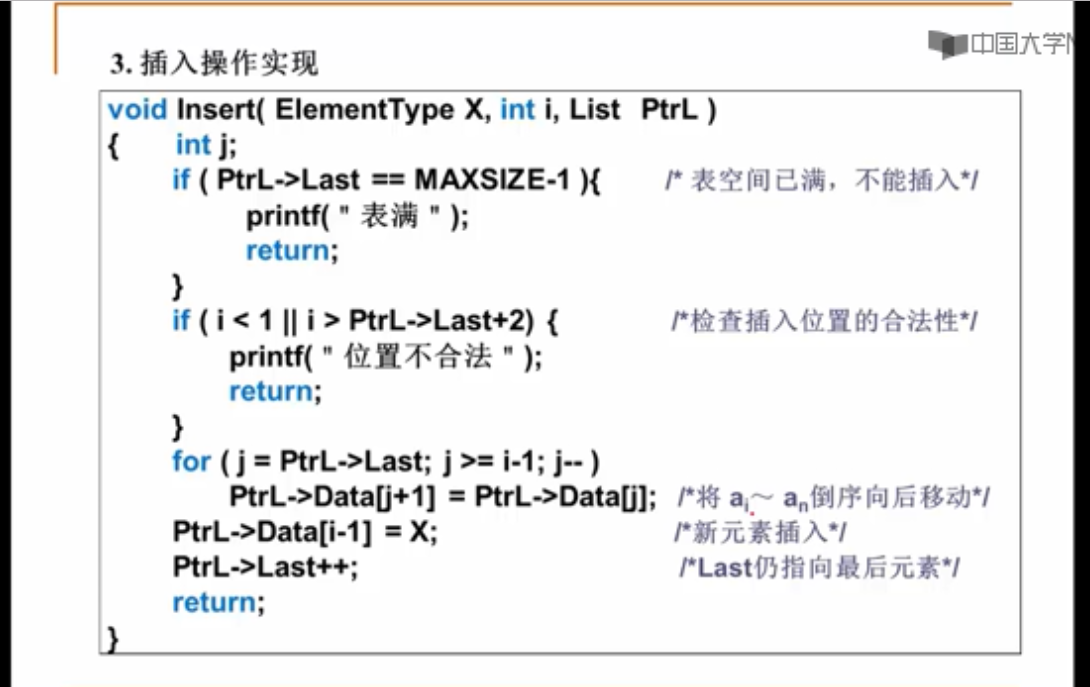Click the second return statement
Image resolution: width=1090 pixels, height=687 pixels.
pos(275,391)
